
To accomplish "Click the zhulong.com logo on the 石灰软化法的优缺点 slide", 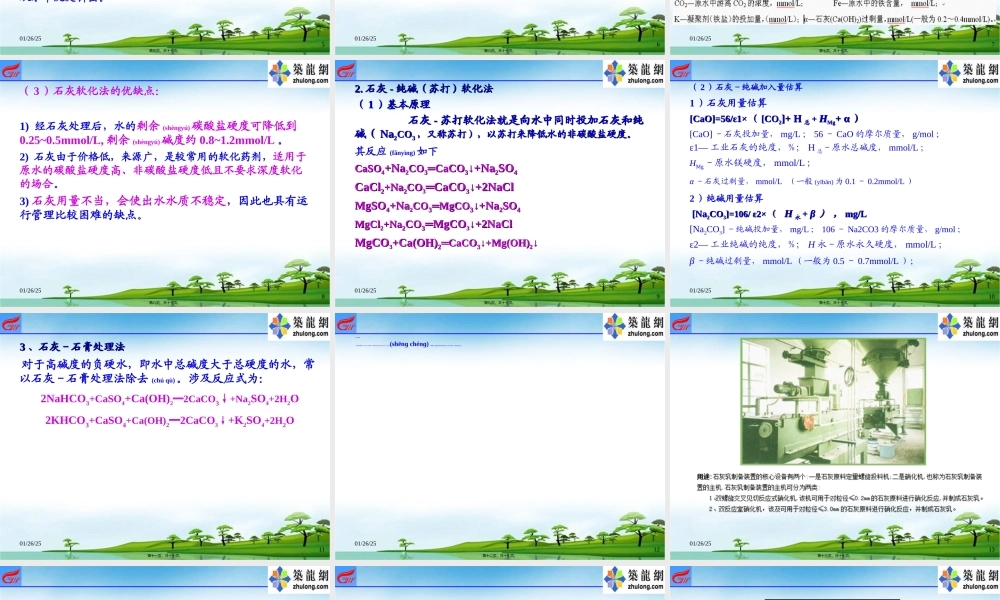I will [299, 73].
